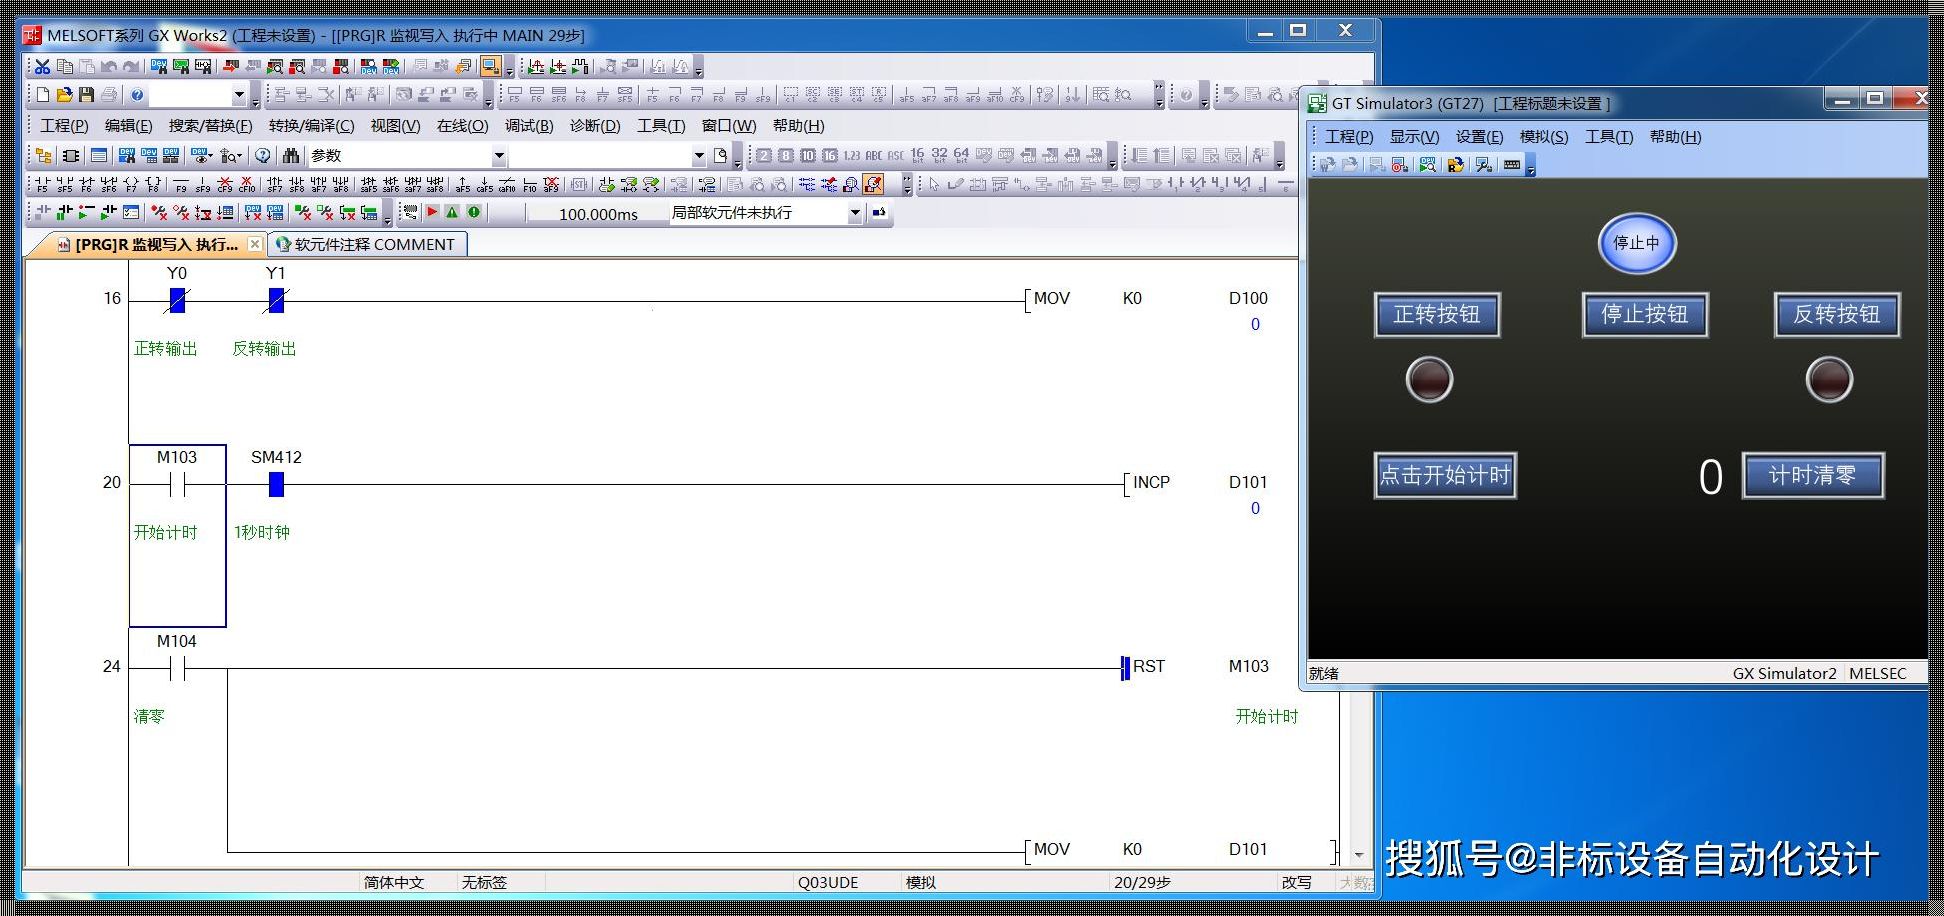Click device monitor Dev magnifier in GT Simulator

1428,164
